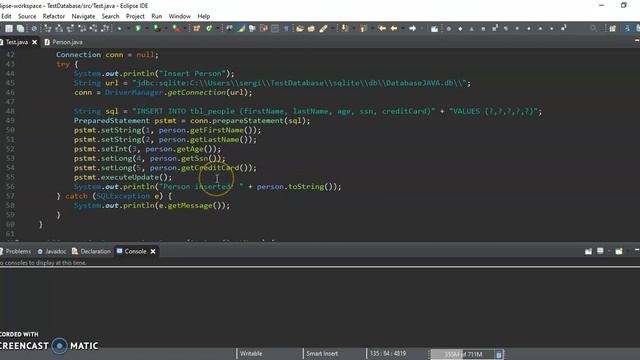This screenshot has height=360, width=640.
Task: Expand the Coverage dropdown arrow
Action: [166, 29]
